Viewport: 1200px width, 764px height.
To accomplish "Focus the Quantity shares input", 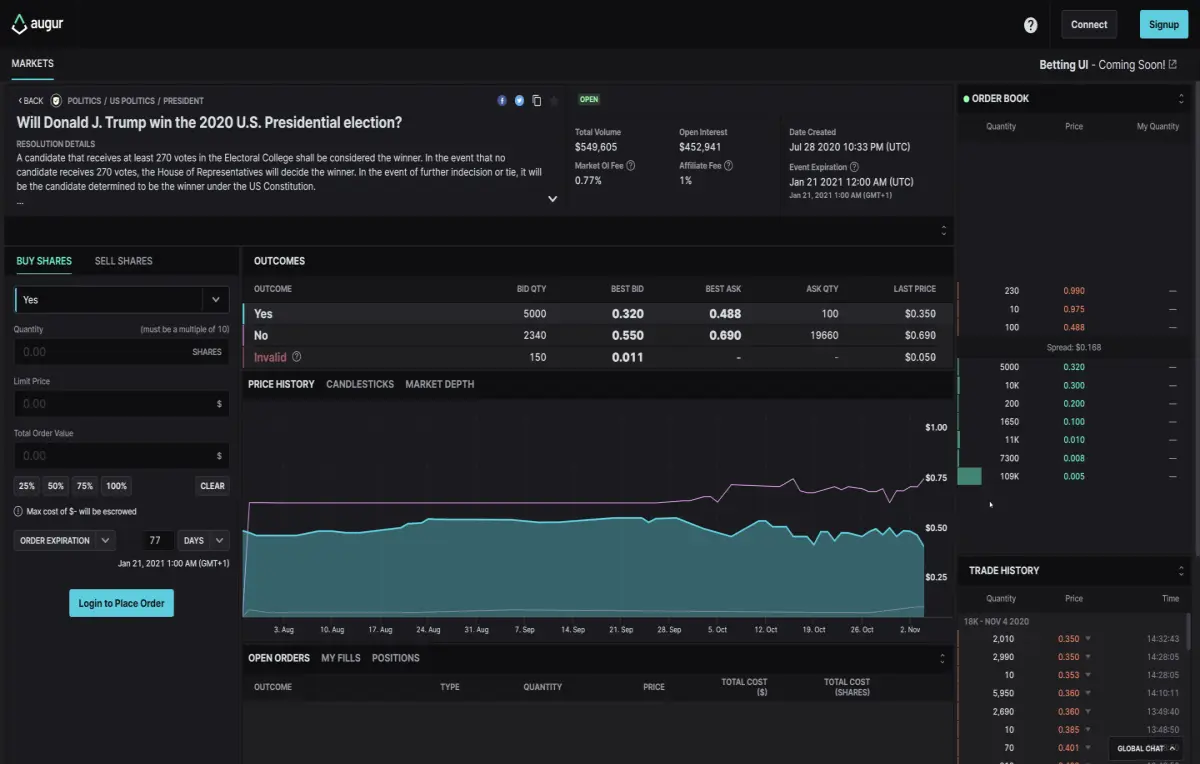I will click(x=122, y=352).
